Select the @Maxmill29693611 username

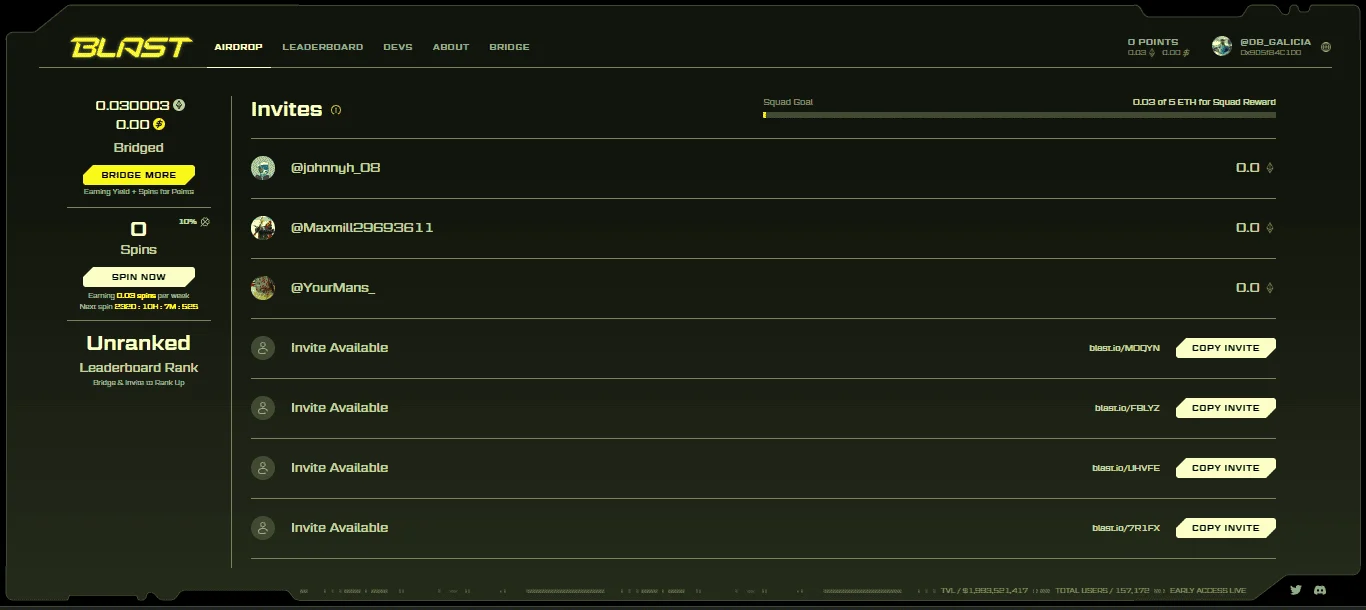(362, 228)
